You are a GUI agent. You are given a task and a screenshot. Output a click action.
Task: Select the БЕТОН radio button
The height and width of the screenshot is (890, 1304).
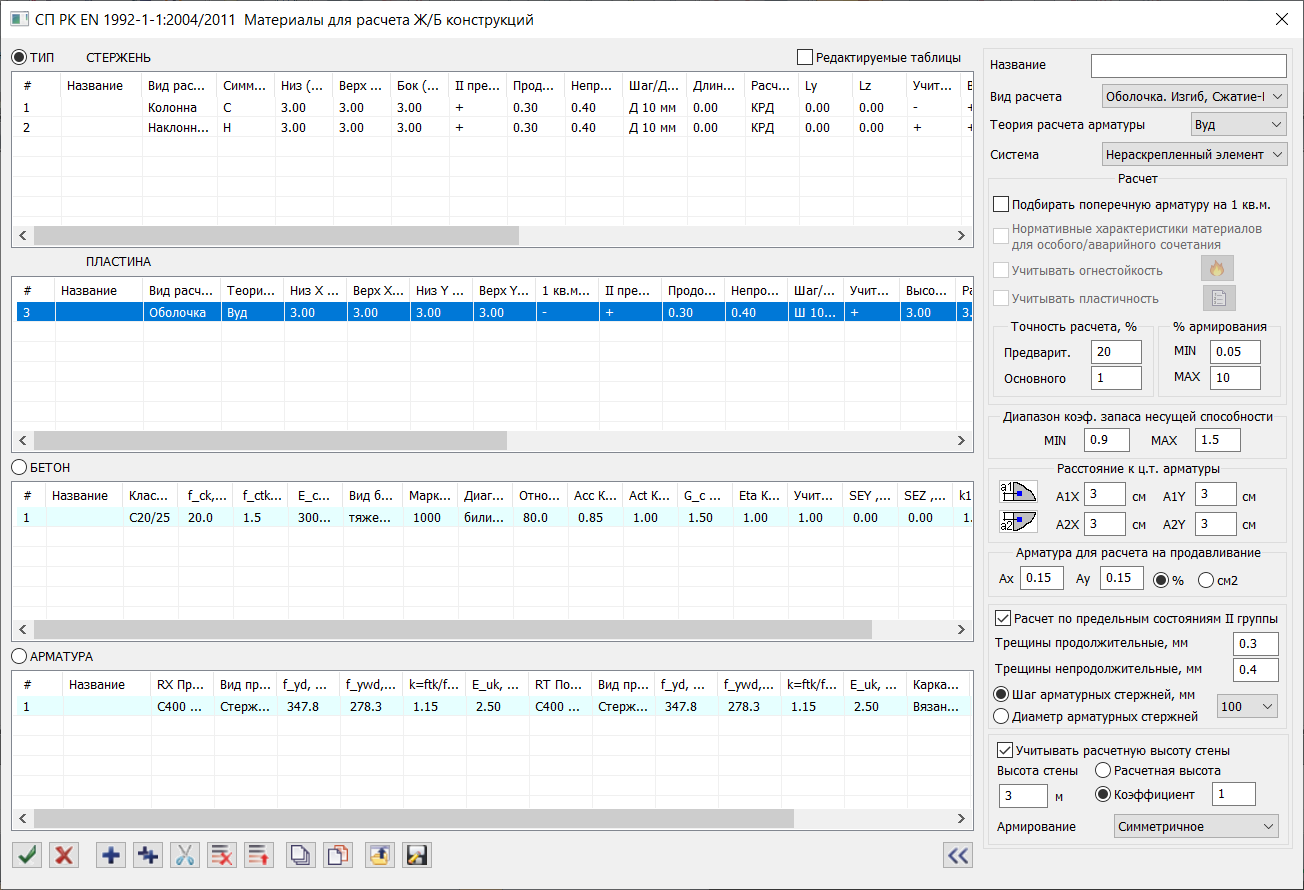coord(19,467)
